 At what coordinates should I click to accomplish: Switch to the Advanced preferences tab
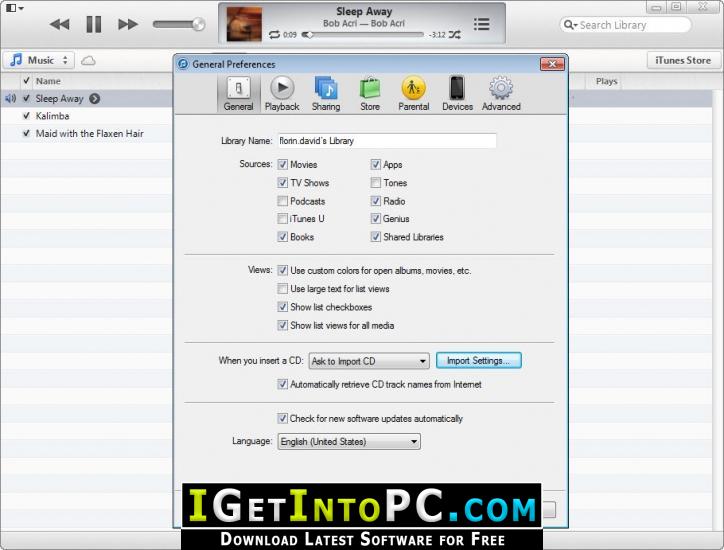501,94
